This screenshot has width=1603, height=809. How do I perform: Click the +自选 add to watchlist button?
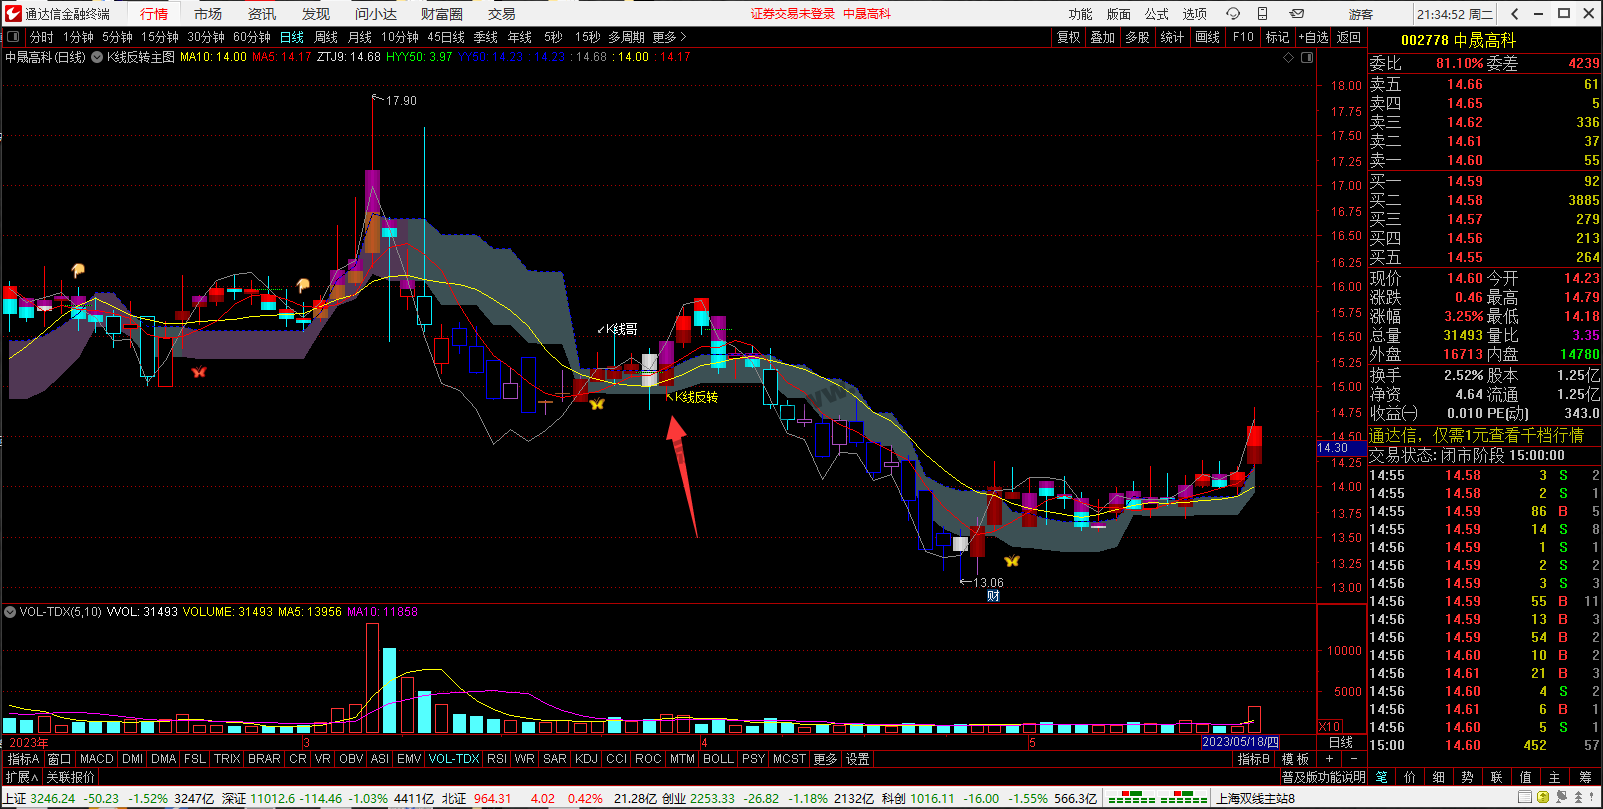(1313, 37)
